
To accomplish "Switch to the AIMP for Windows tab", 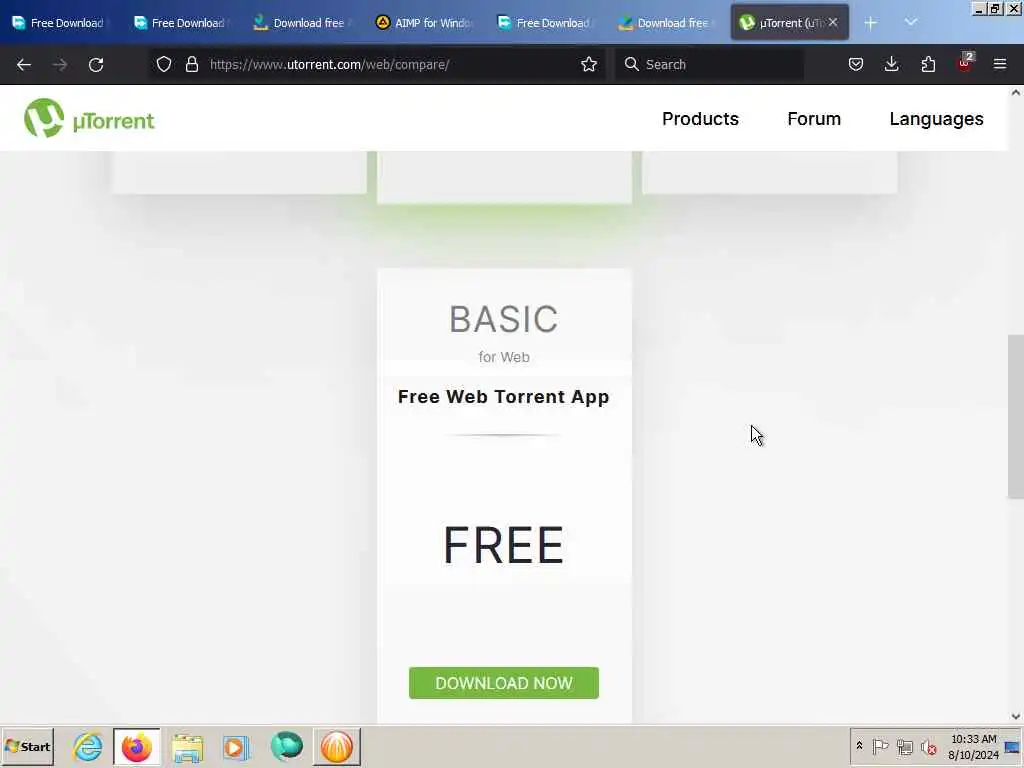I will (424, 23).
